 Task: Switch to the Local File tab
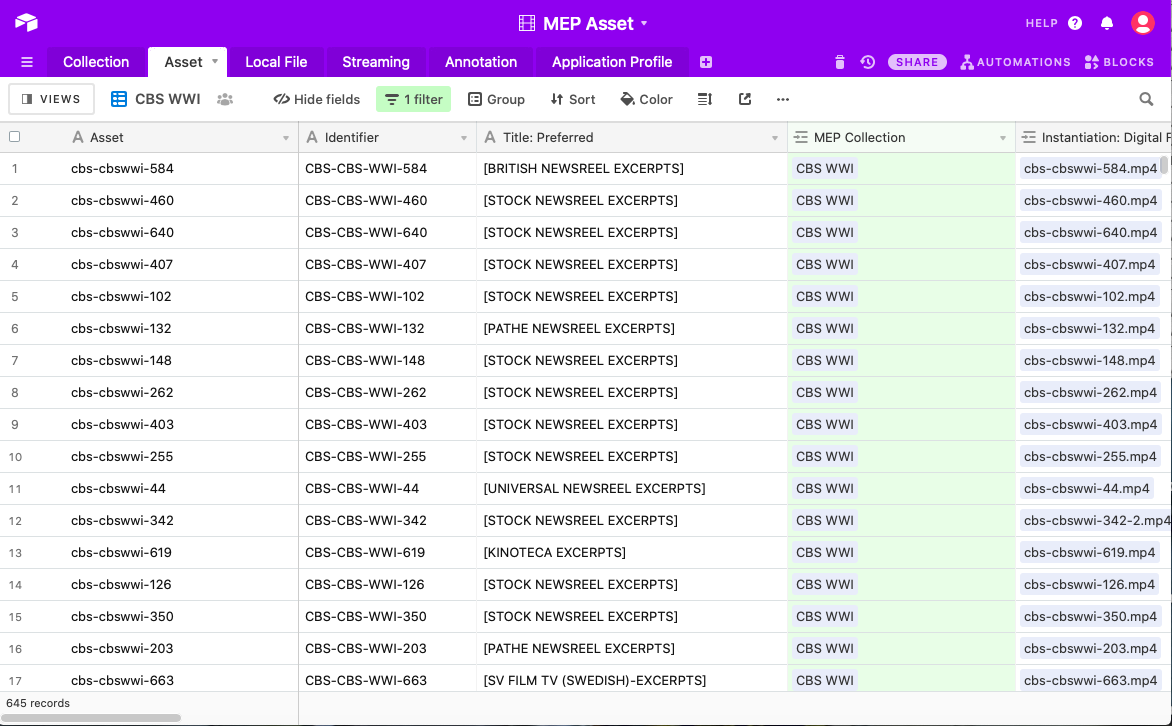[x=276, y=62]
